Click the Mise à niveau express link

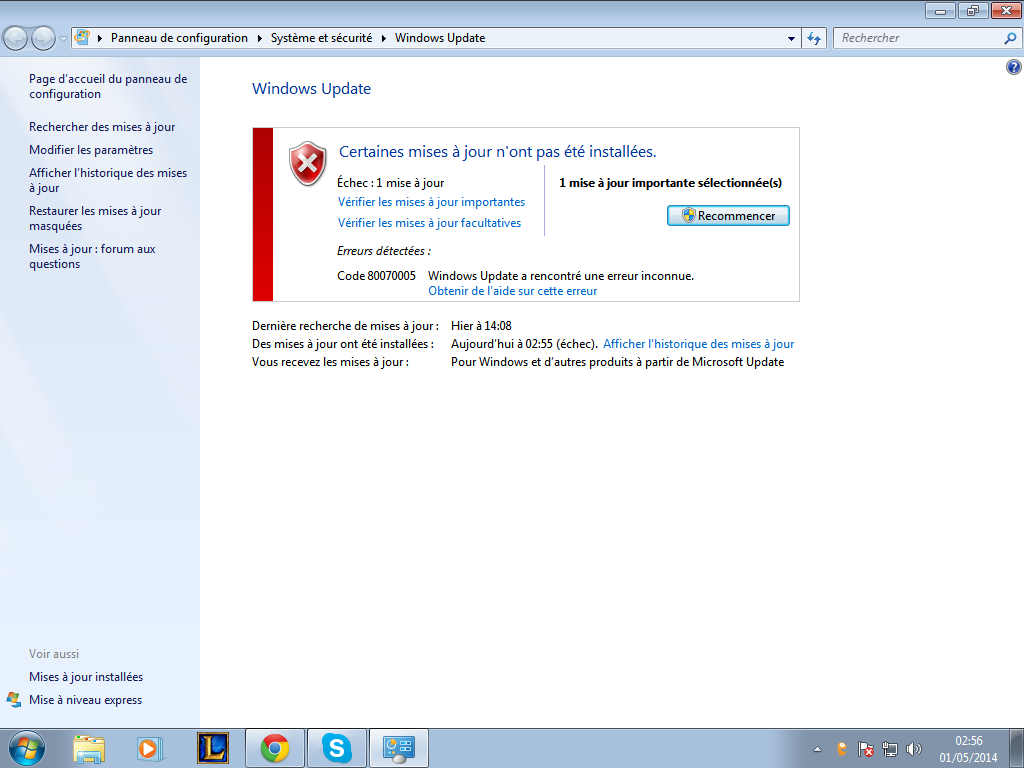coord(86,699)
